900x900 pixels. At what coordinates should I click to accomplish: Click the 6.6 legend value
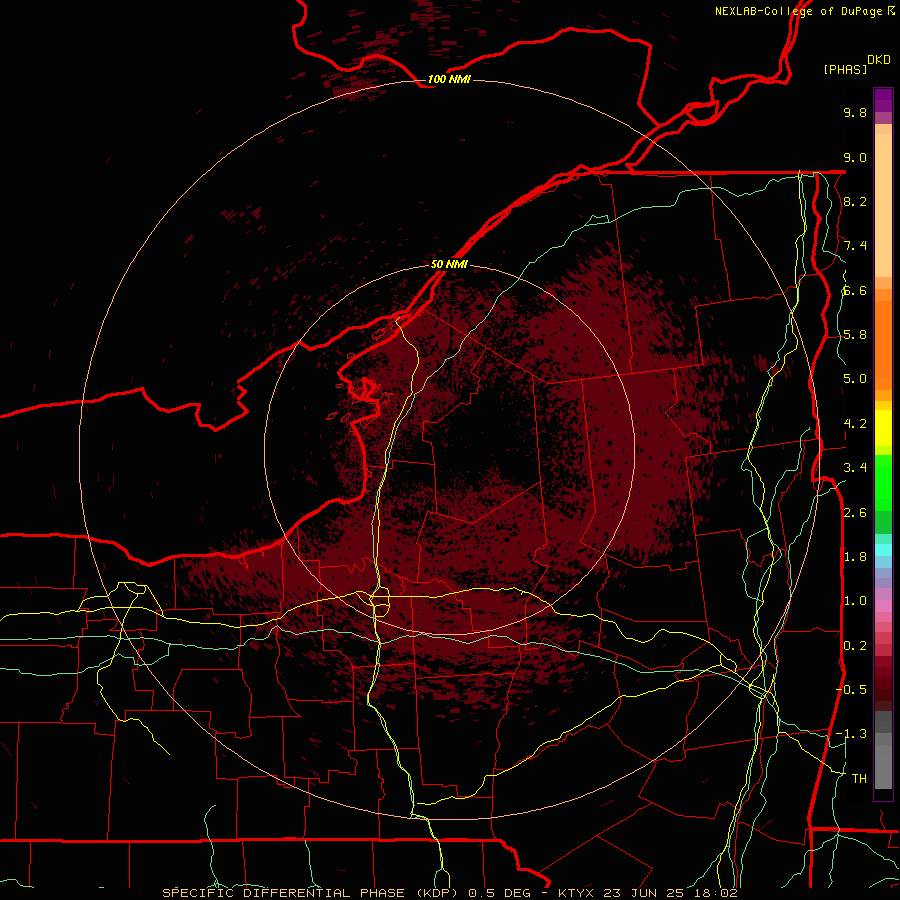click(x=855, y=290)
